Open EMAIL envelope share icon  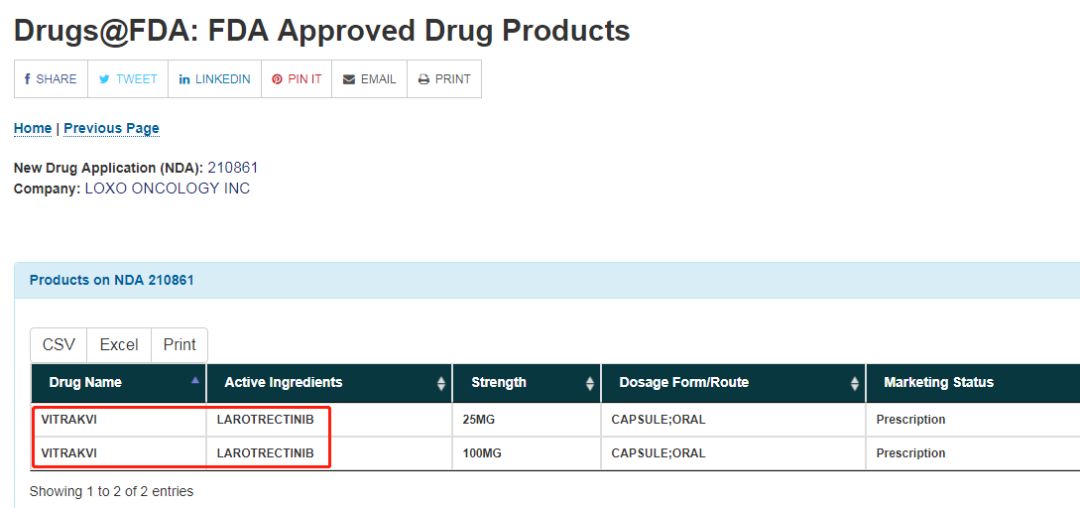tap(349, 79)
